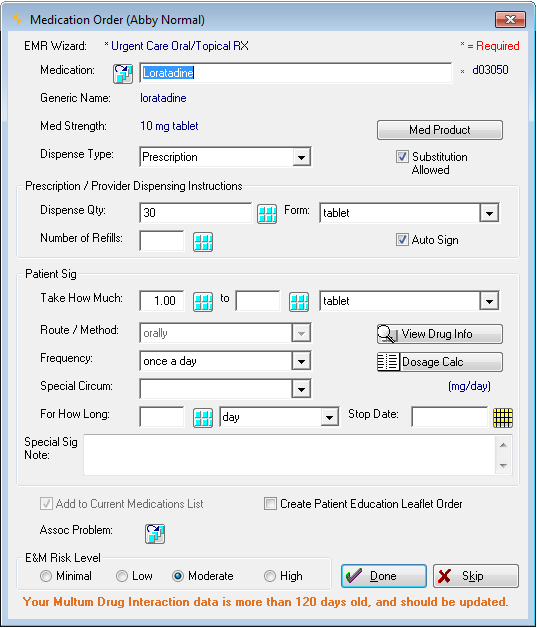This screenshot has height=628, width=537.
Task: Open keypad icon beside For How Long
Action: (203, 418)
